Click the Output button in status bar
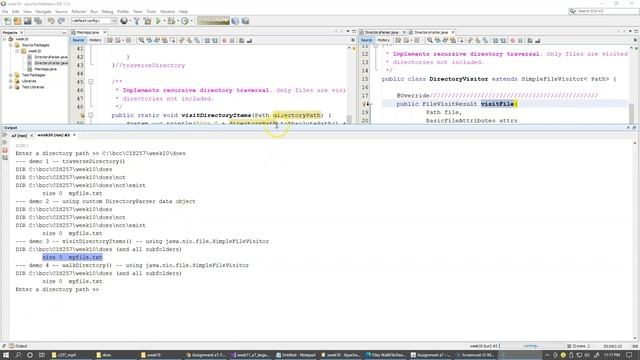 (18, 346)
